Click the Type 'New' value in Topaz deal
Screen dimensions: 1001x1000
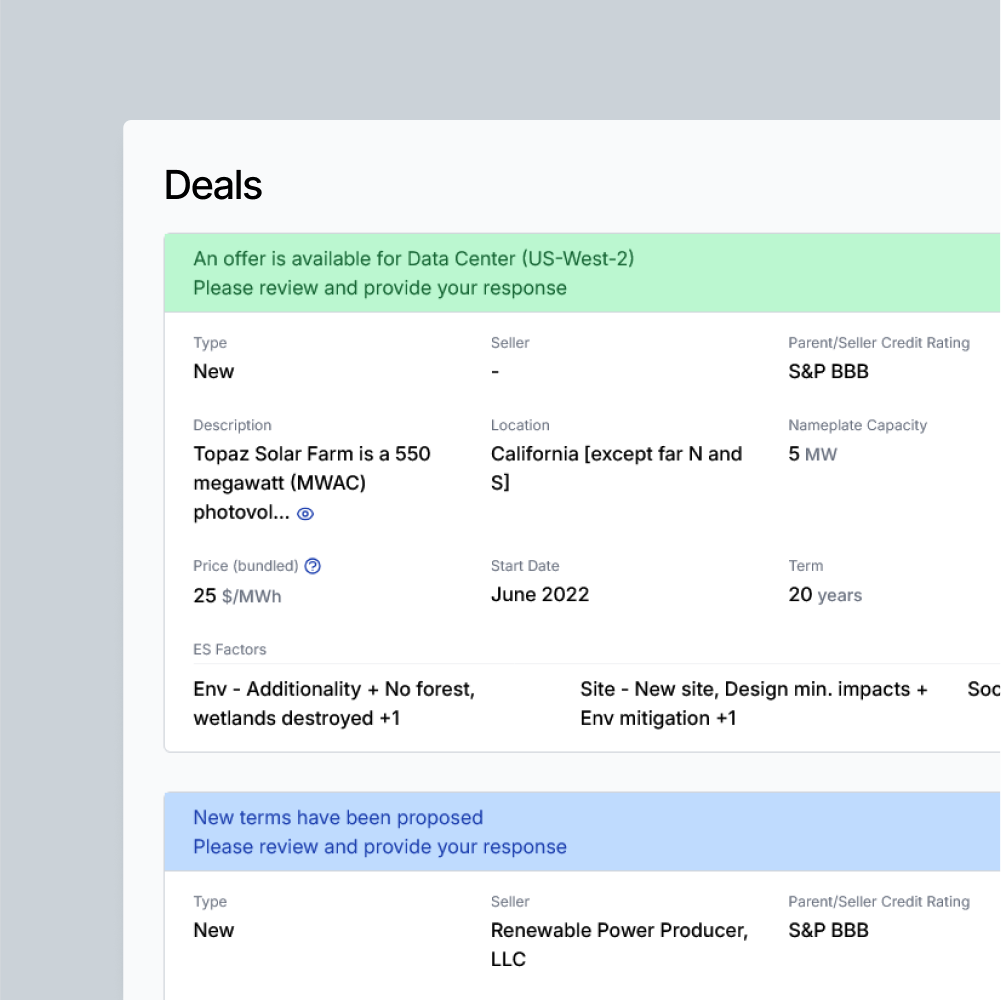click(213, 372)
